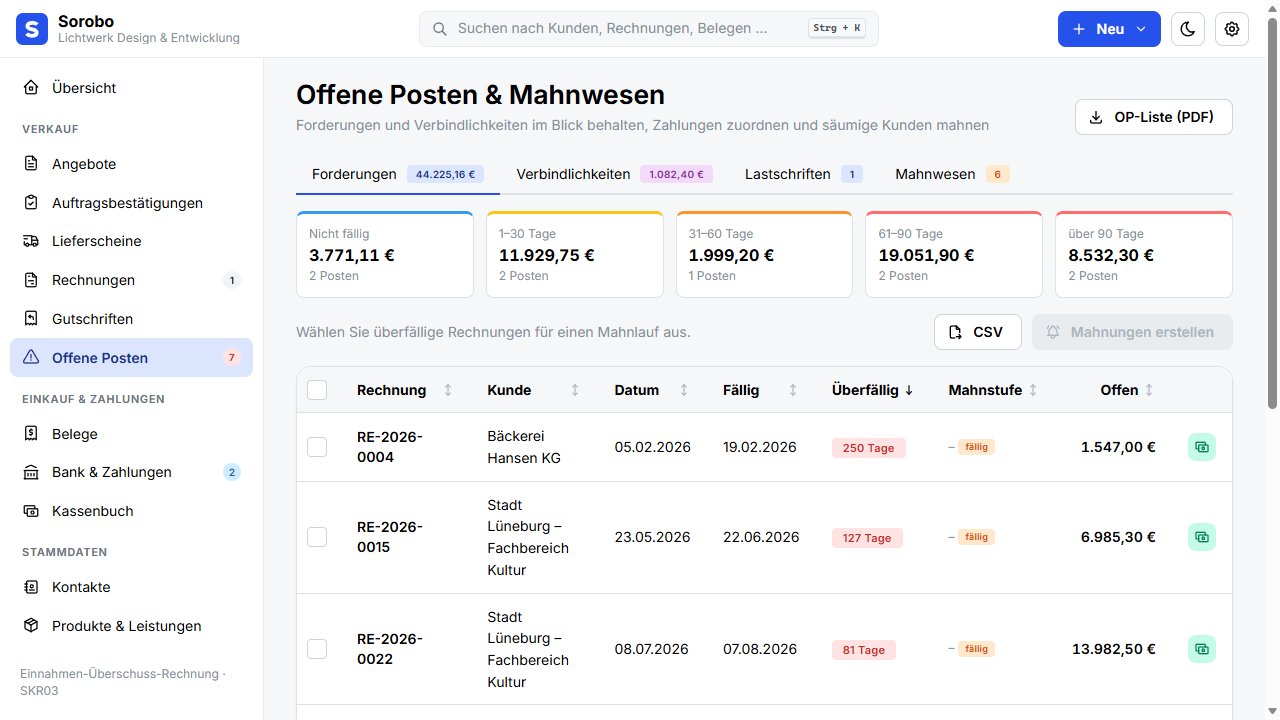Click the page's vertical scrollbar
The height and width of the screenshot is (720, 1280).
(1272, 212)
